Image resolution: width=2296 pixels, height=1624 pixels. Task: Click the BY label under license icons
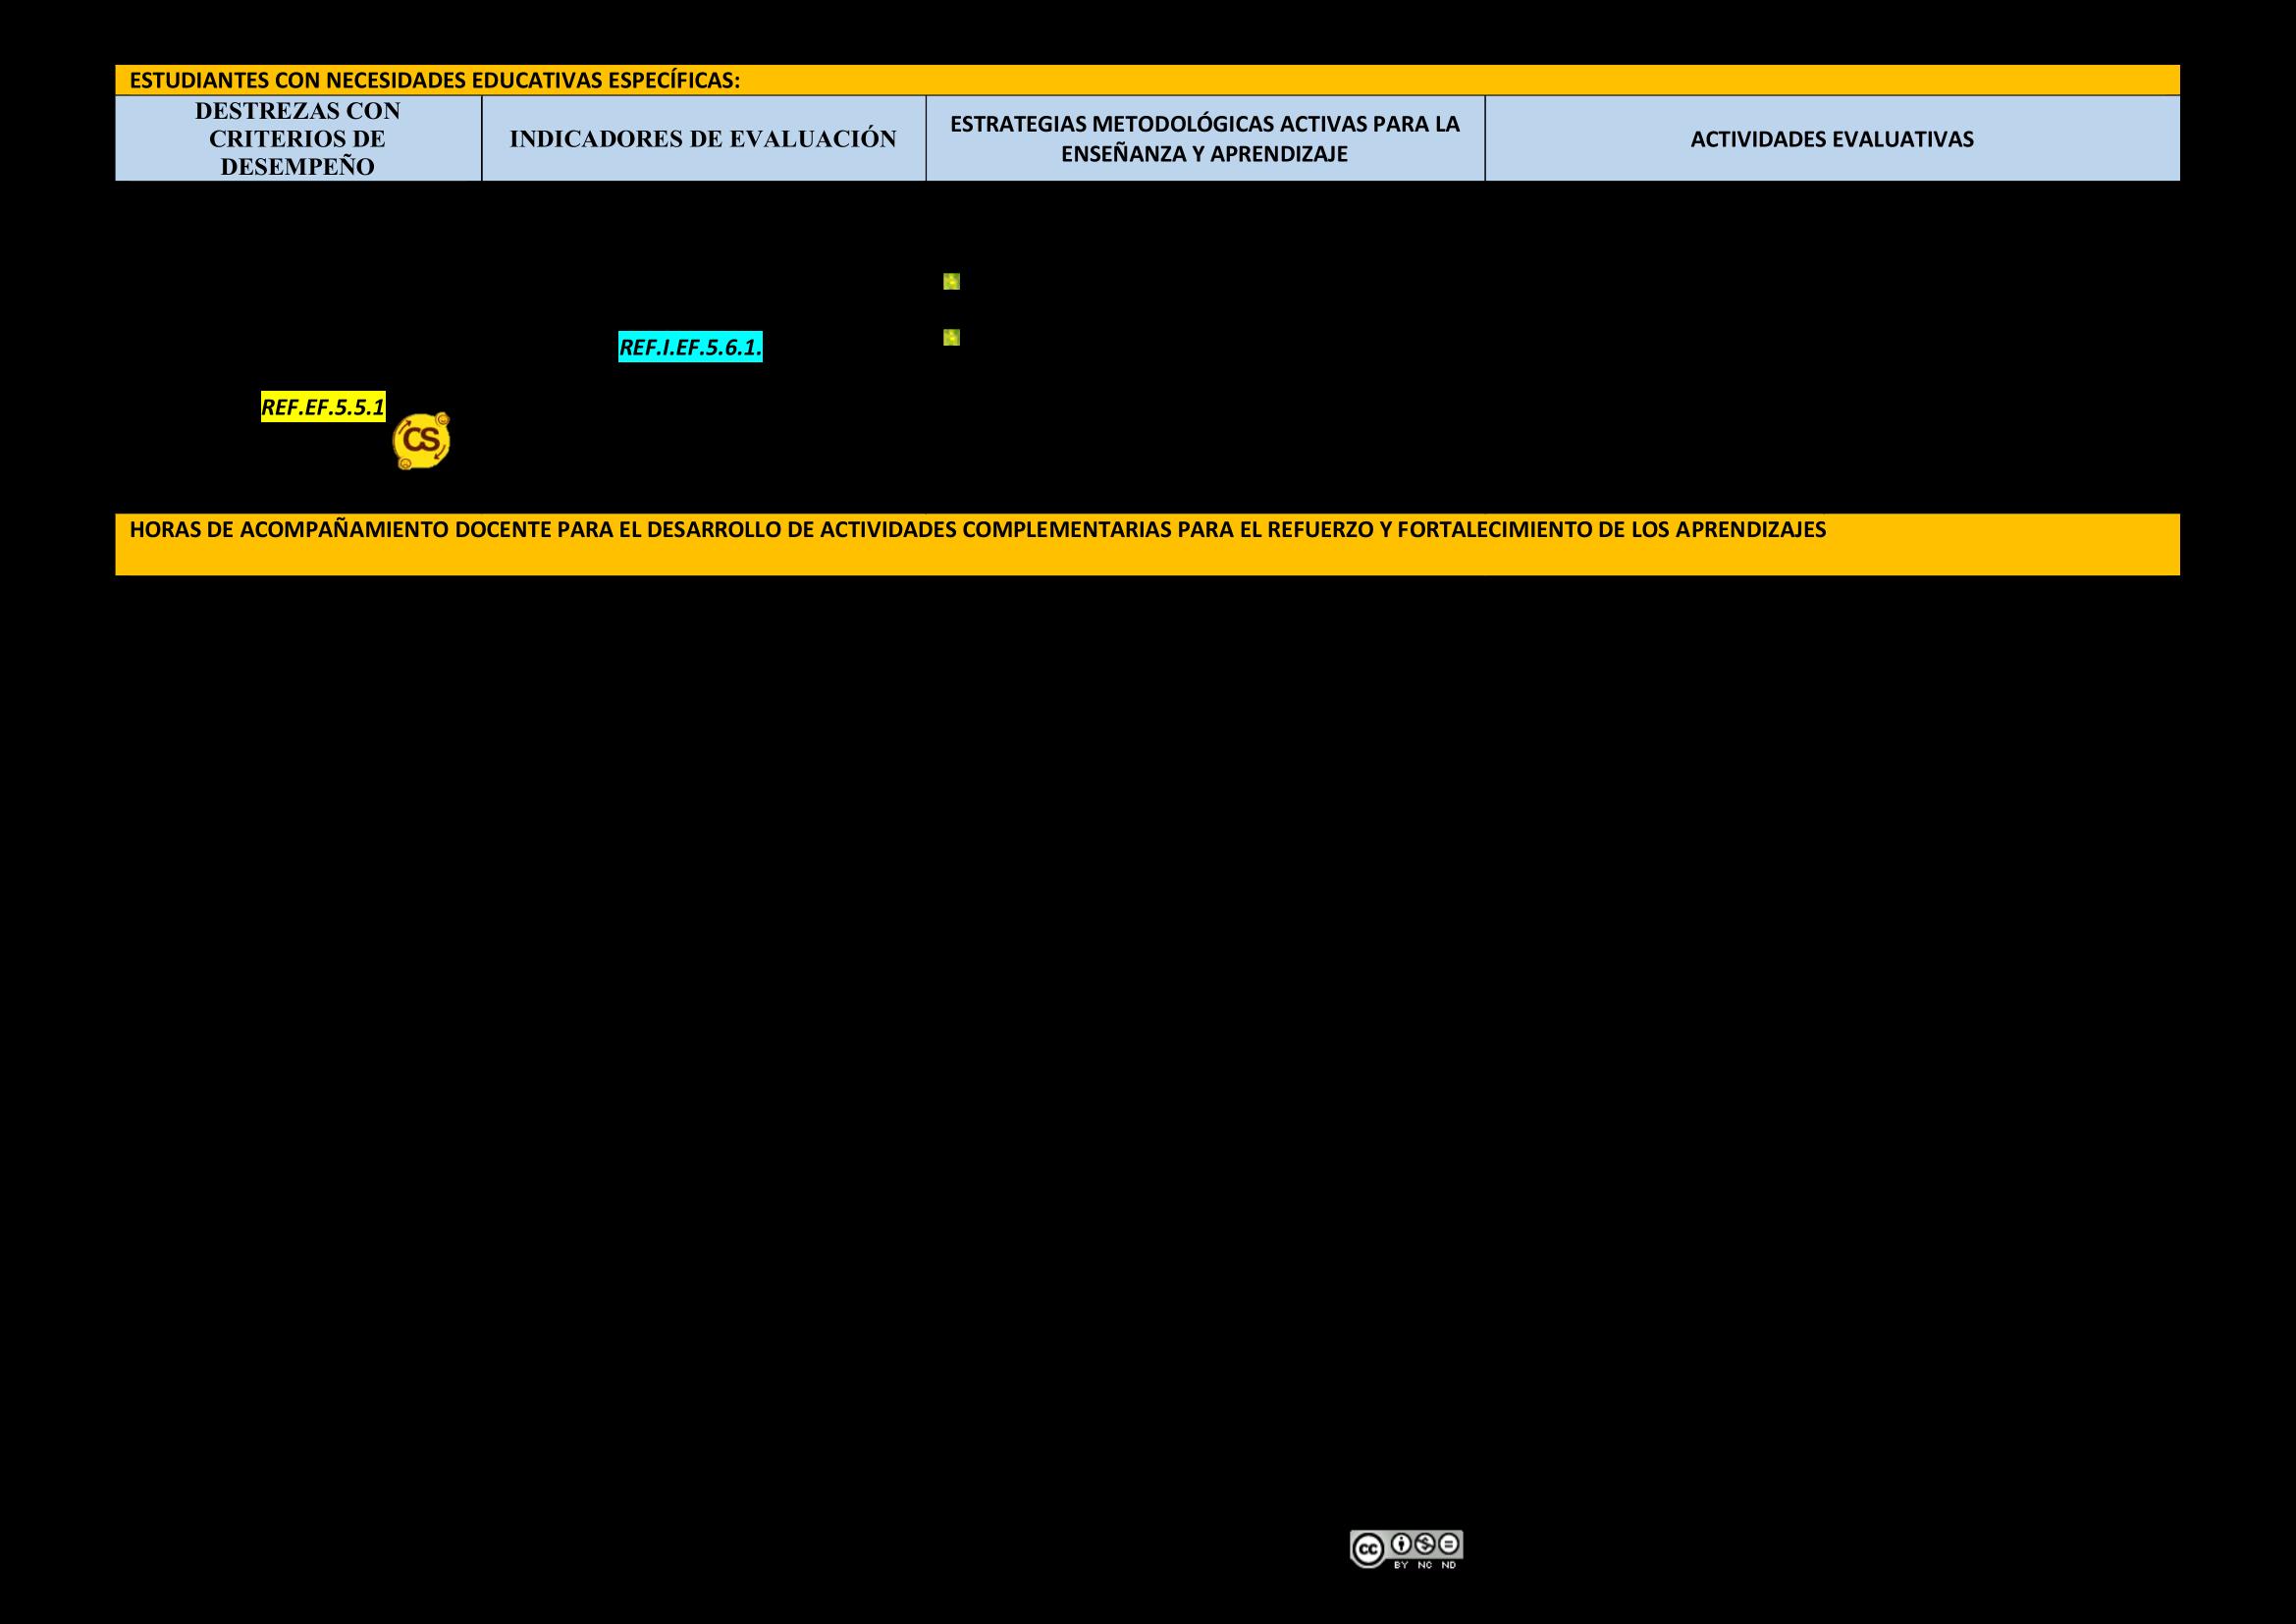pos(1401,1565)
